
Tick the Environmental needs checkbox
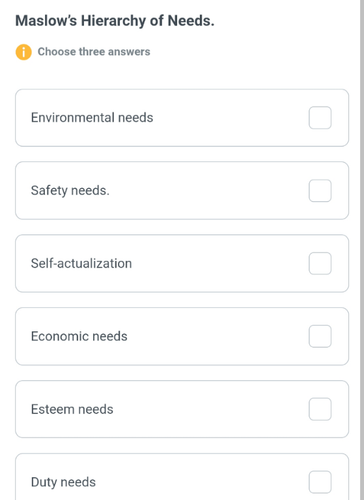pyautogui.click(x=320, y=118)
